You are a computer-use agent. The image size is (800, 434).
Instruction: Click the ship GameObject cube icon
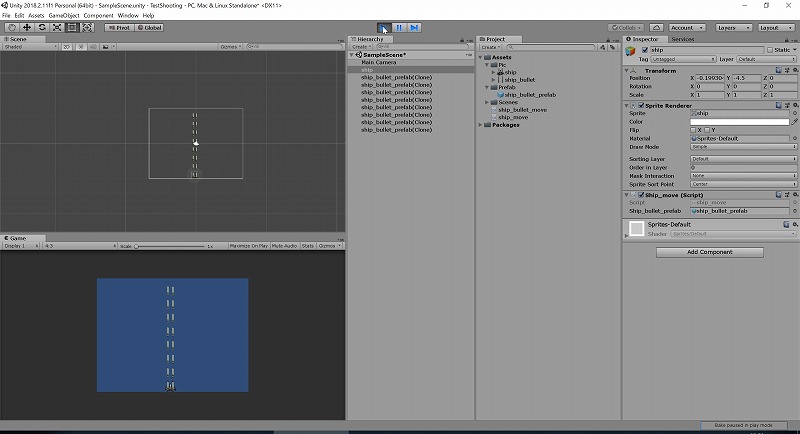pyautogui.click(x=631, y=50)
